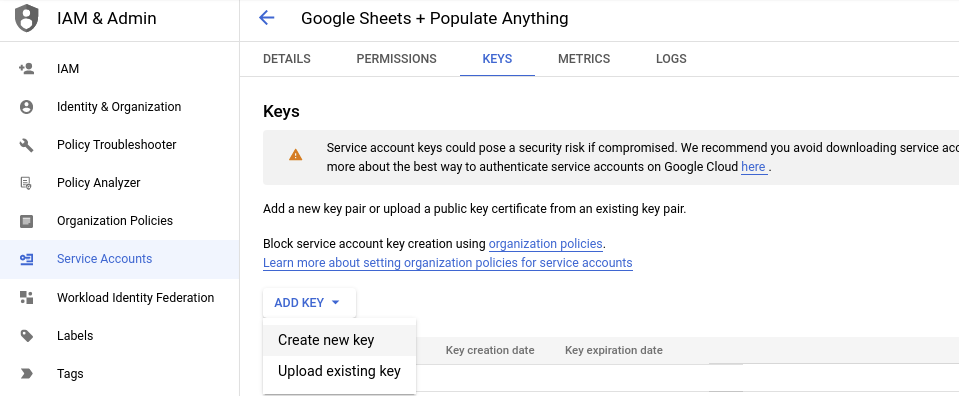Open the PERMISSIONS tab

(396, 59)
